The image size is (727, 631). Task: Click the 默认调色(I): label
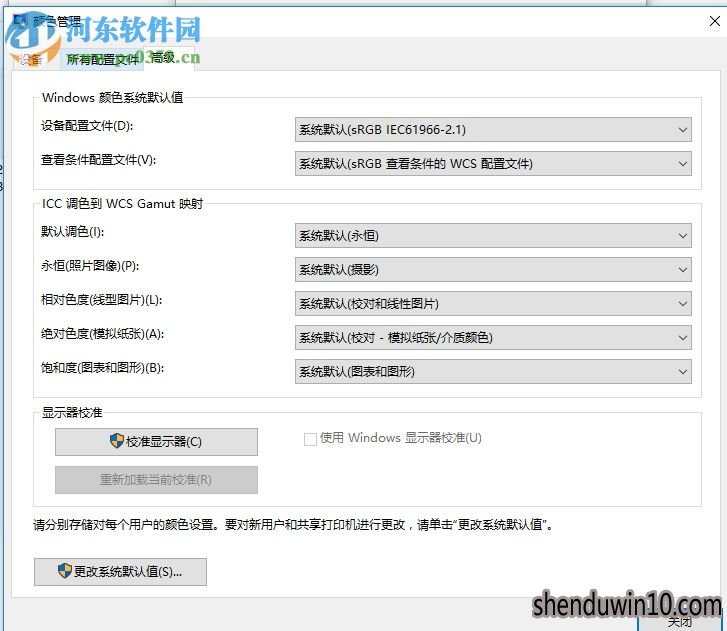(72, 231)
